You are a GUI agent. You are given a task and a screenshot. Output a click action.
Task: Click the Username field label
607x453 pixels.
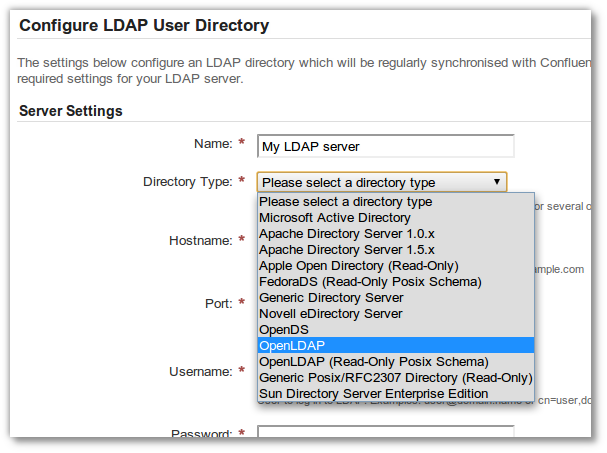pyautogui.click(x=198, y=371)
